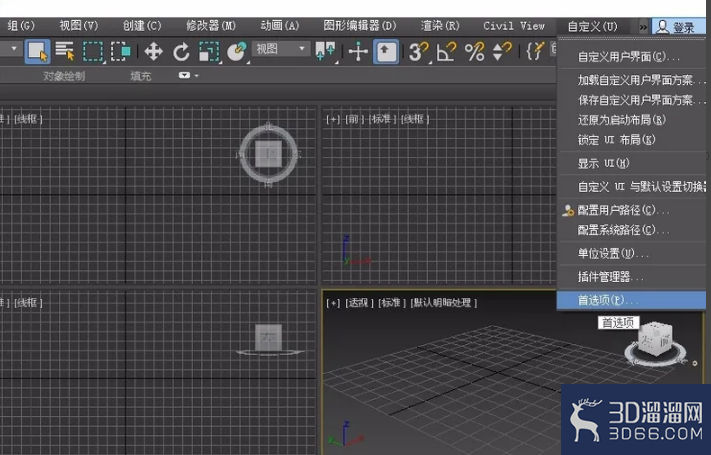Expand the ribbon display options arrow
This screenshot has width=711, height=455.
coord(196,76)
